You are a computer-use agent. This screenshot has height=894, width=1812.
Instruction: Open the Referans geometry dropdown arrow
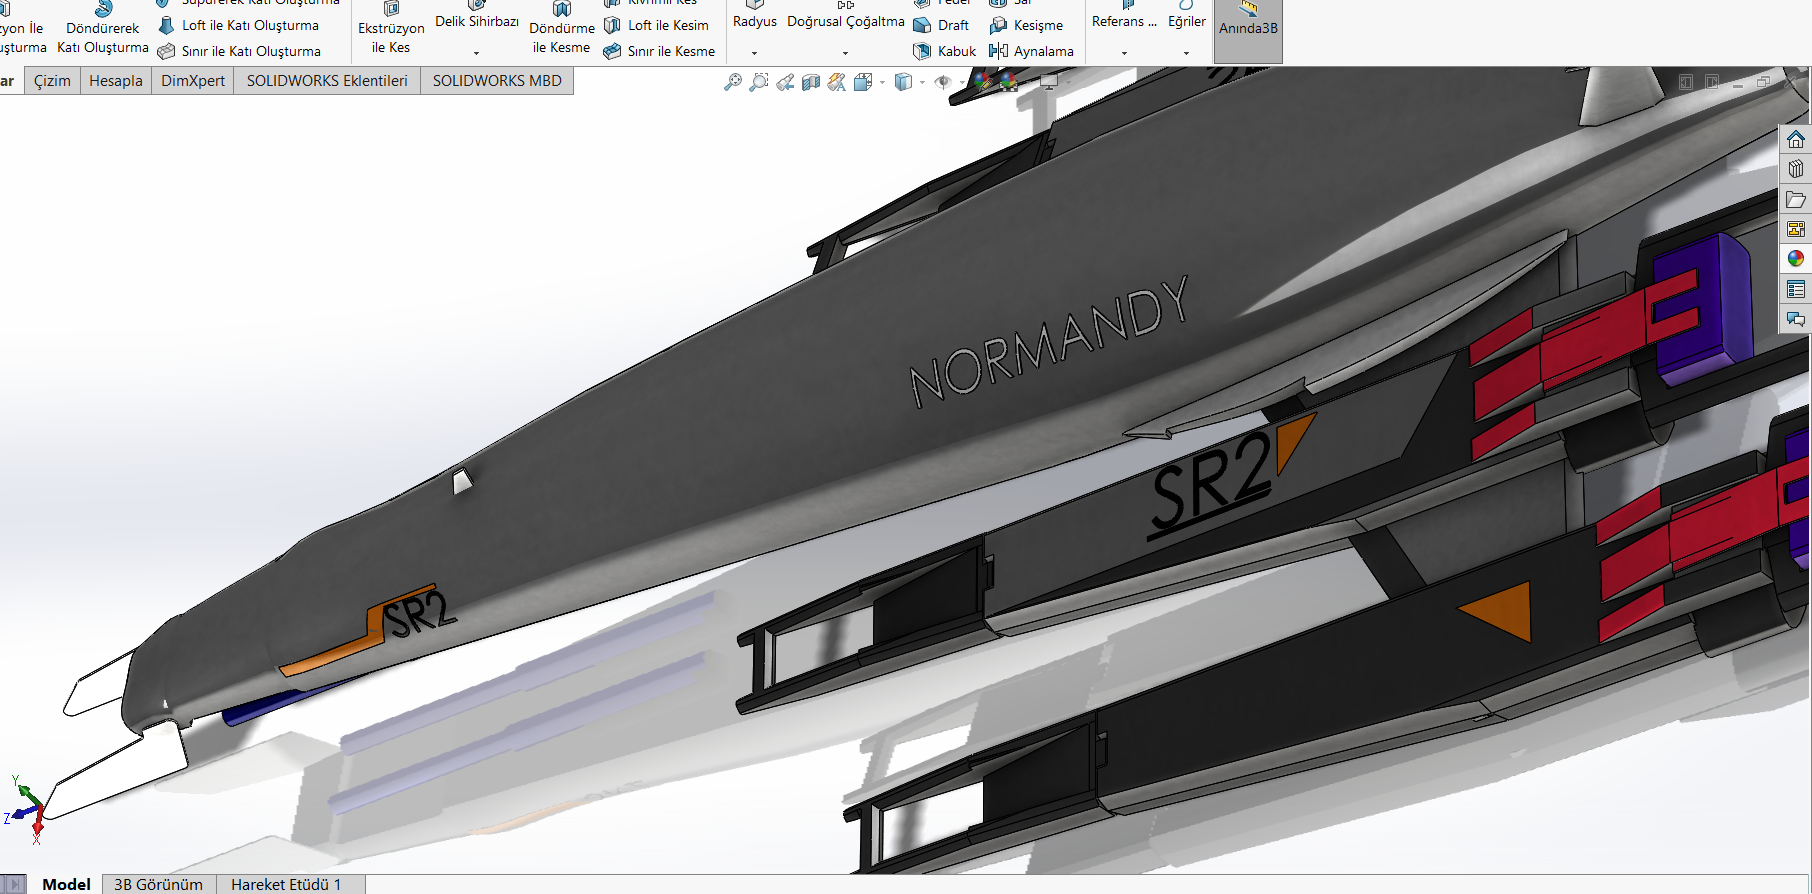[1124, 53]
